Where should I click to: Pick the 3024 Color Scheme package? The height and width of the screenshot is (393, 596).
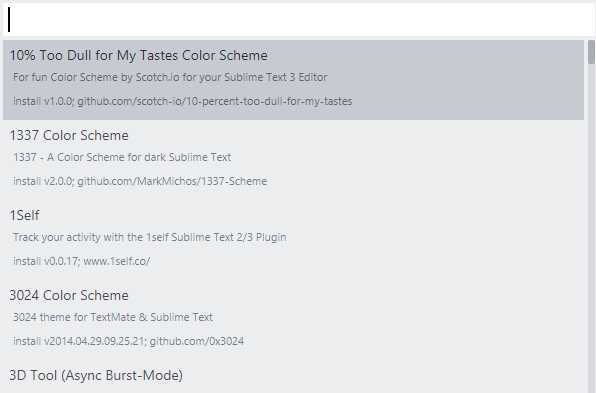pyautogui.click(x=293, y=320)
